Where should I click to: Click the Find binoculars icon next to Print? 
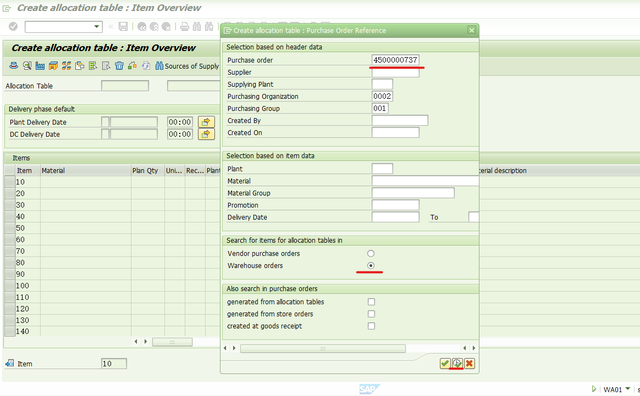(x=197, y=27)
